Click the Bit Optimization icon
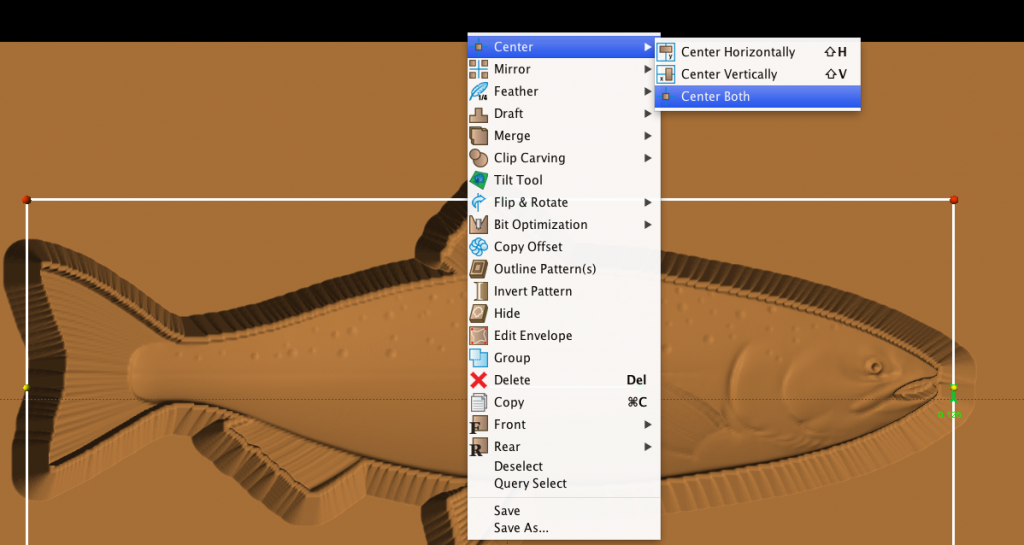The width and height of the screenshot is (1024, 545). (x=479, y=225)
